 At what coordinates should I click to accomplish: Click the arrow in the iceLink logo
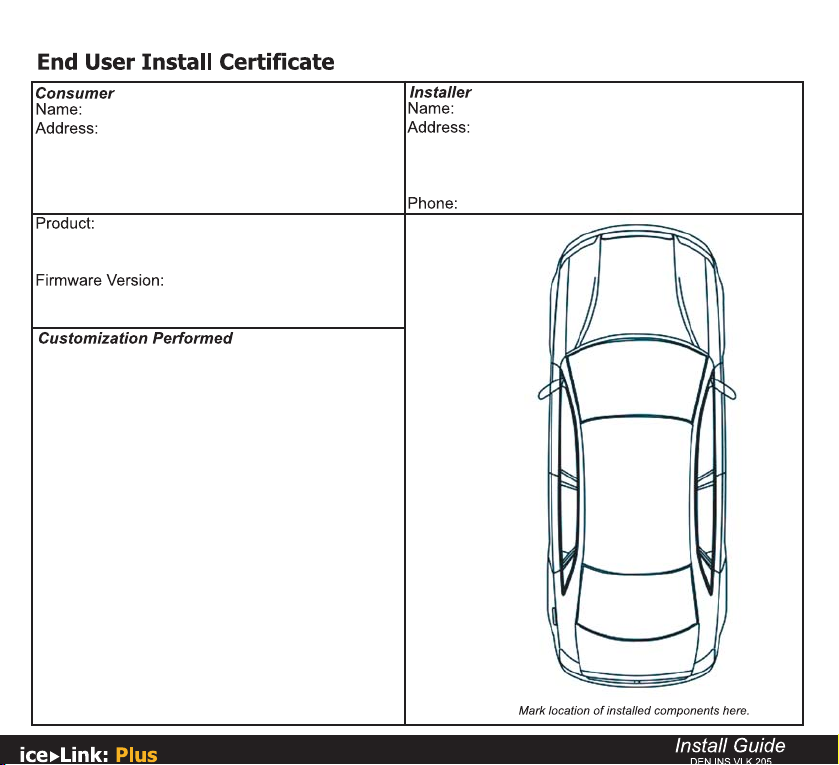click(x=55, y=756)
